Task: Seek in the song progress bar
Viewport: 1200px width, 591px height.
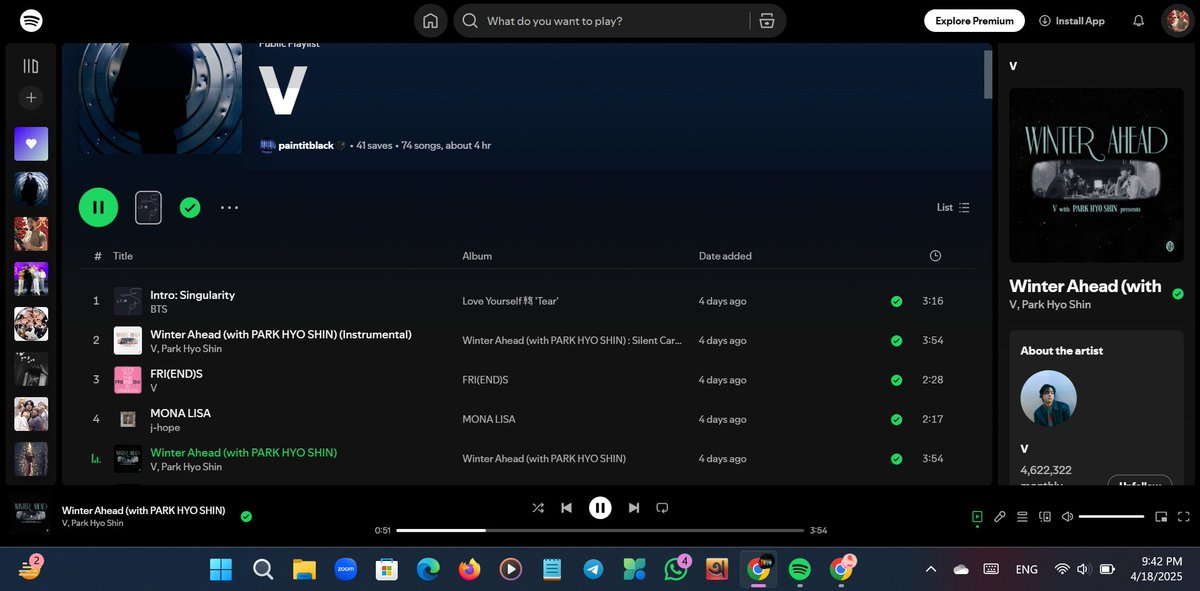Action: 600,530
